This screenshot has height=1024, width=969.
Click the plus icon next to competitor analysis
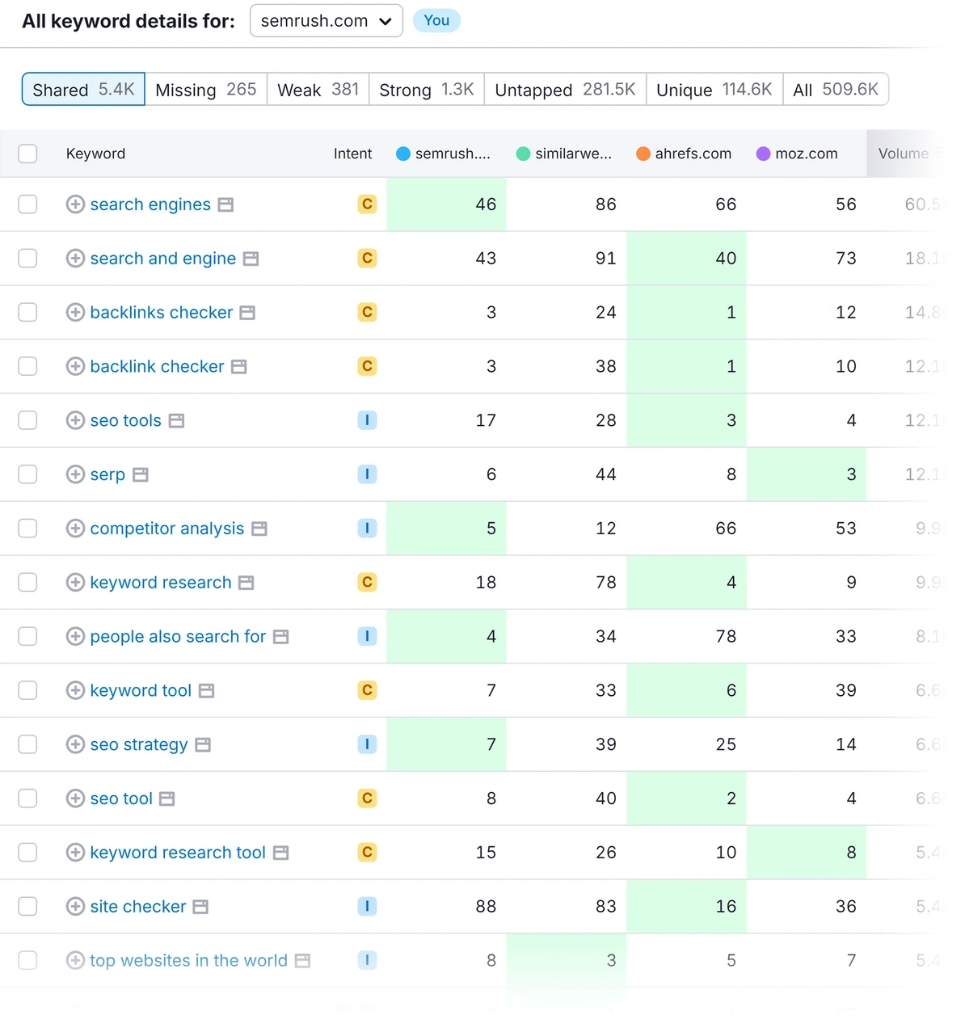pyautogui.click(x=75, y=528)
